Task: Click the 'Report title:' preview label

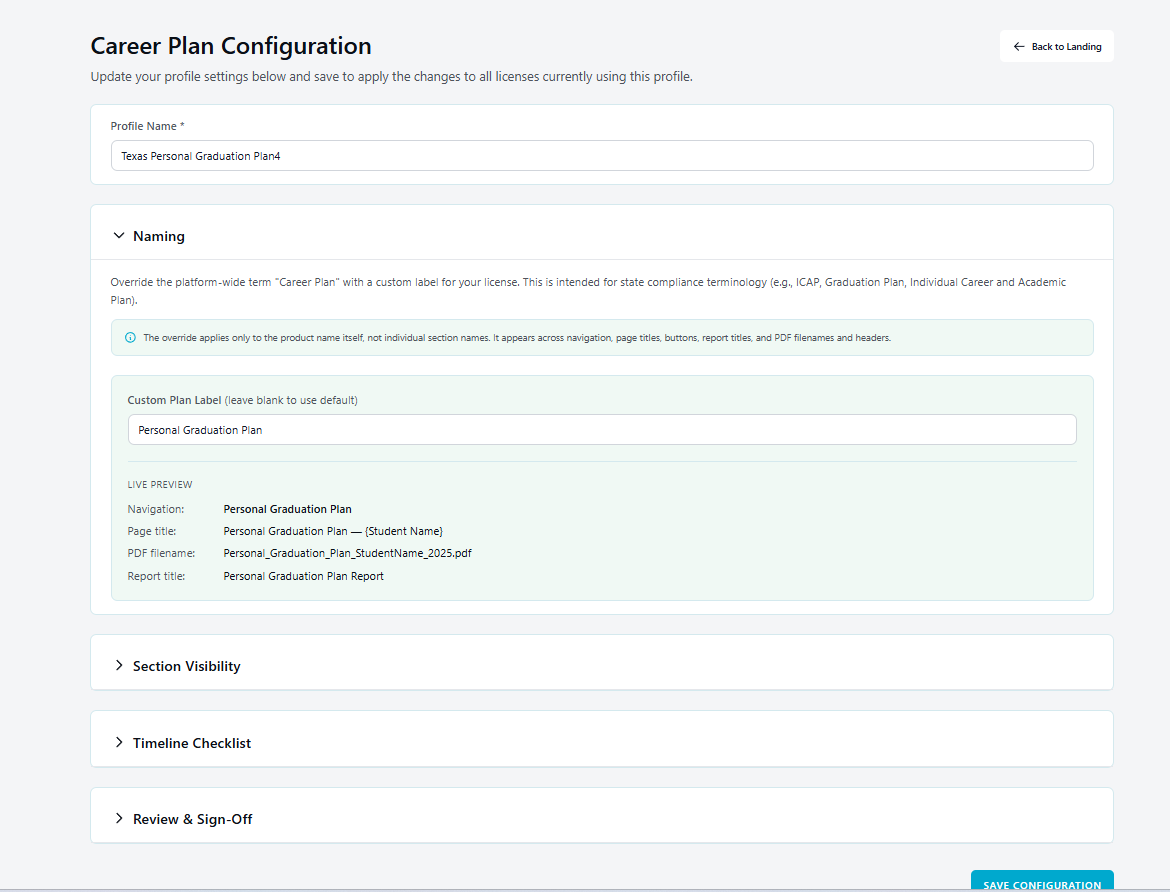Action: tap(156, 576)
